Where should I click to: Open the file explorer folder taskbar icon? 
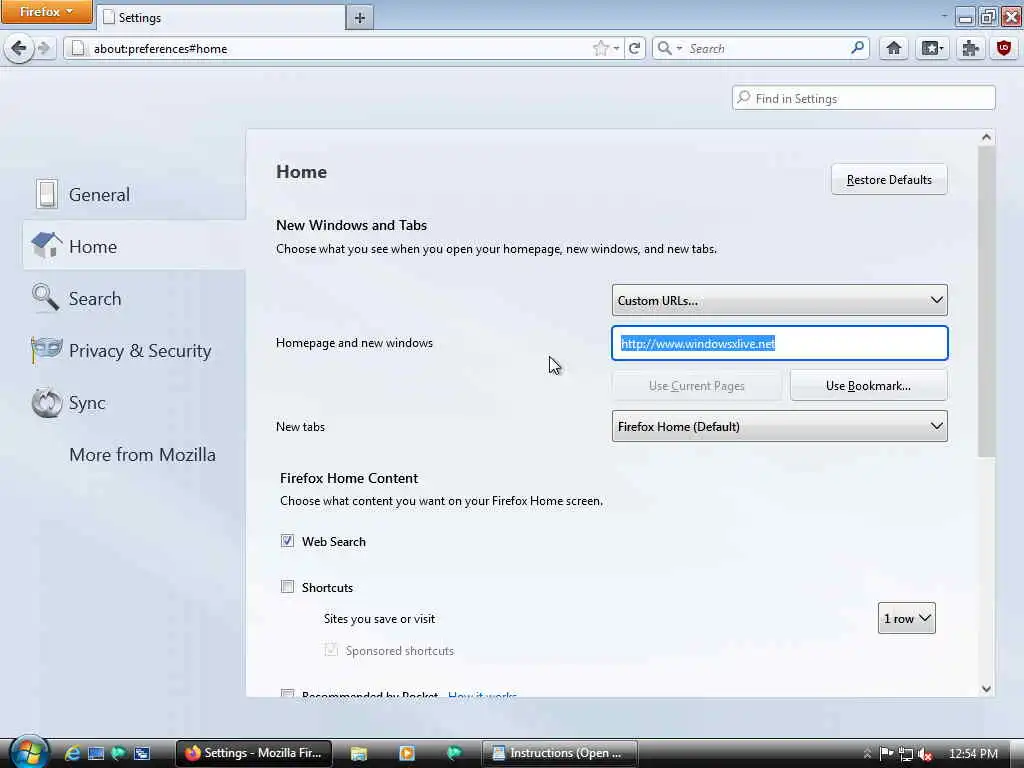point(359,753)
